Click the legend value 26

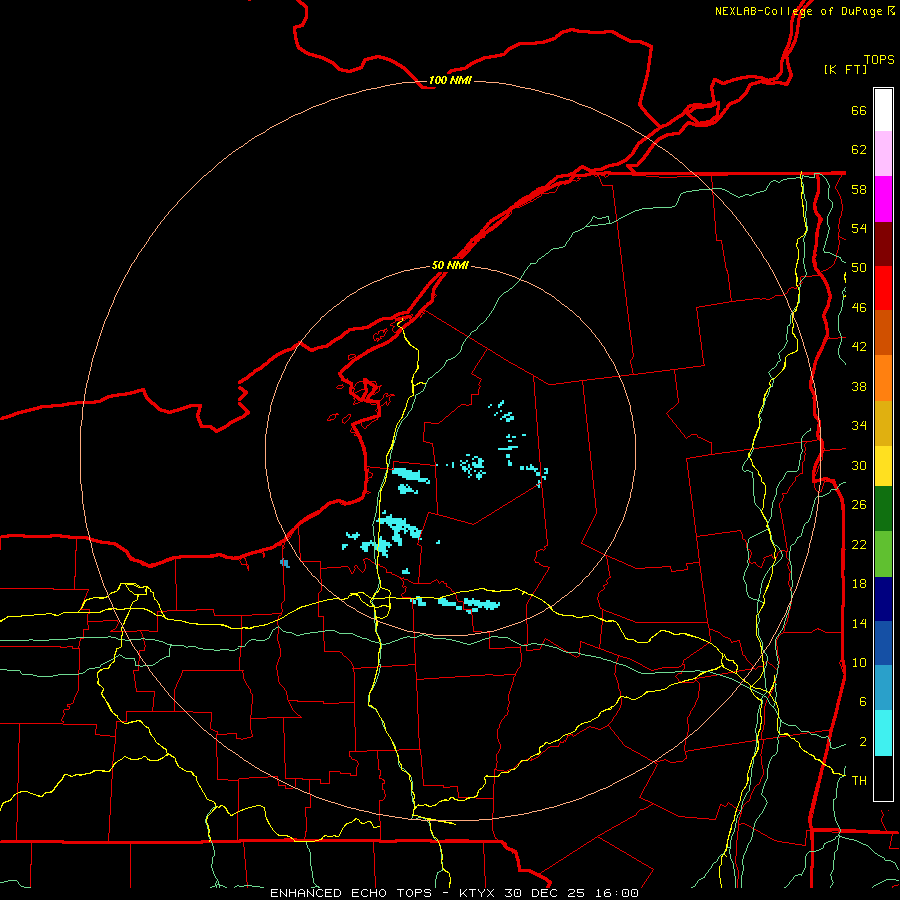(859, 505)
